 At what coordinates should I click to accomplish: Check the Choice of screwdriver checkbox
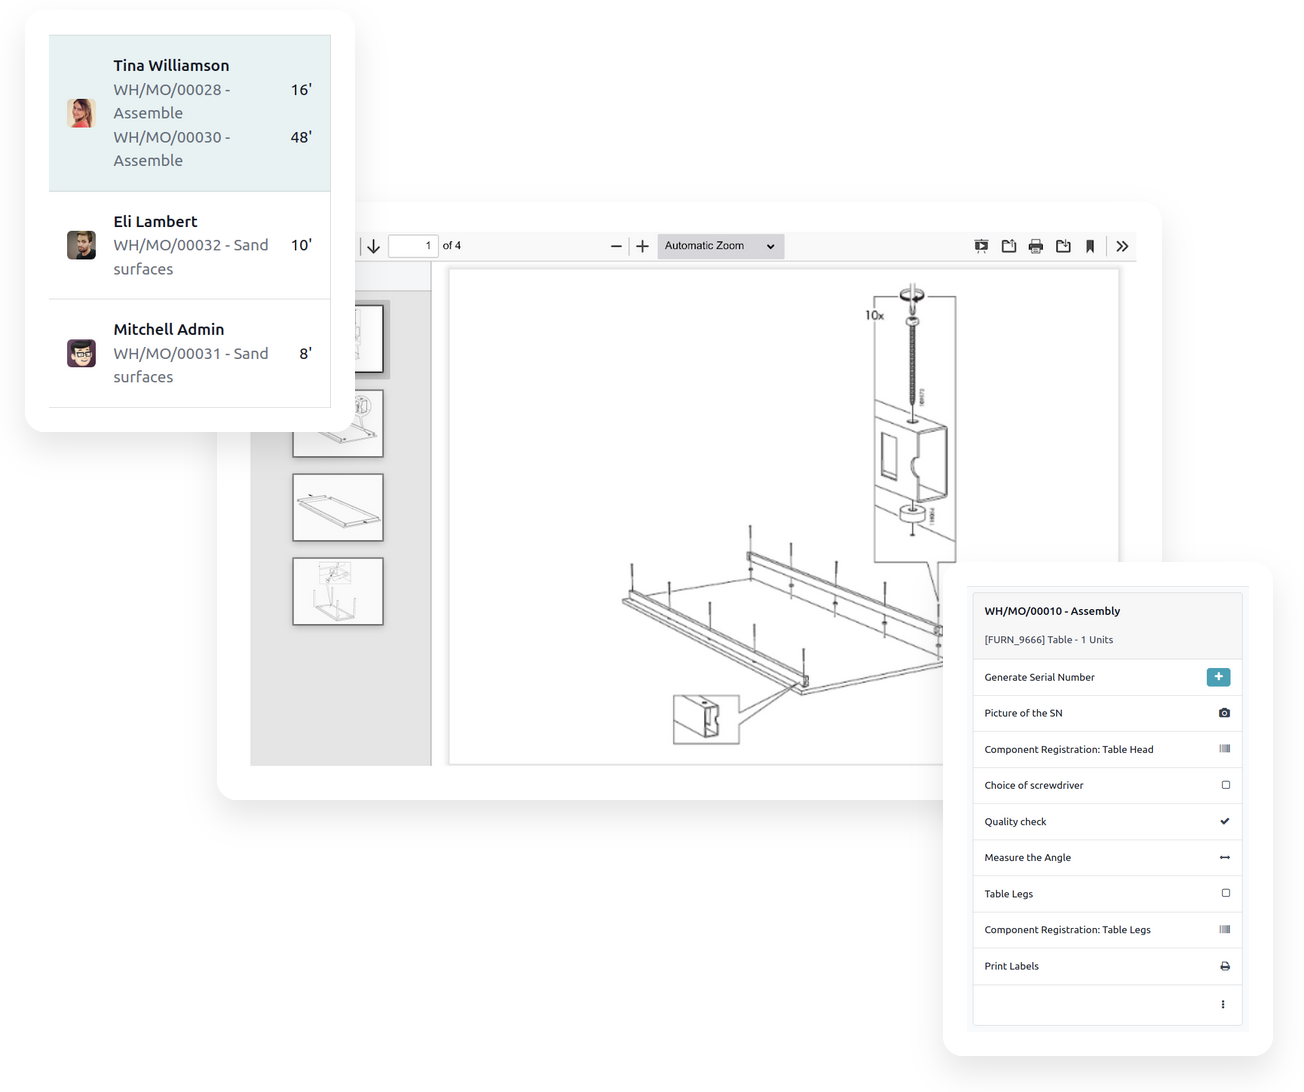(x=1225, y=785)
